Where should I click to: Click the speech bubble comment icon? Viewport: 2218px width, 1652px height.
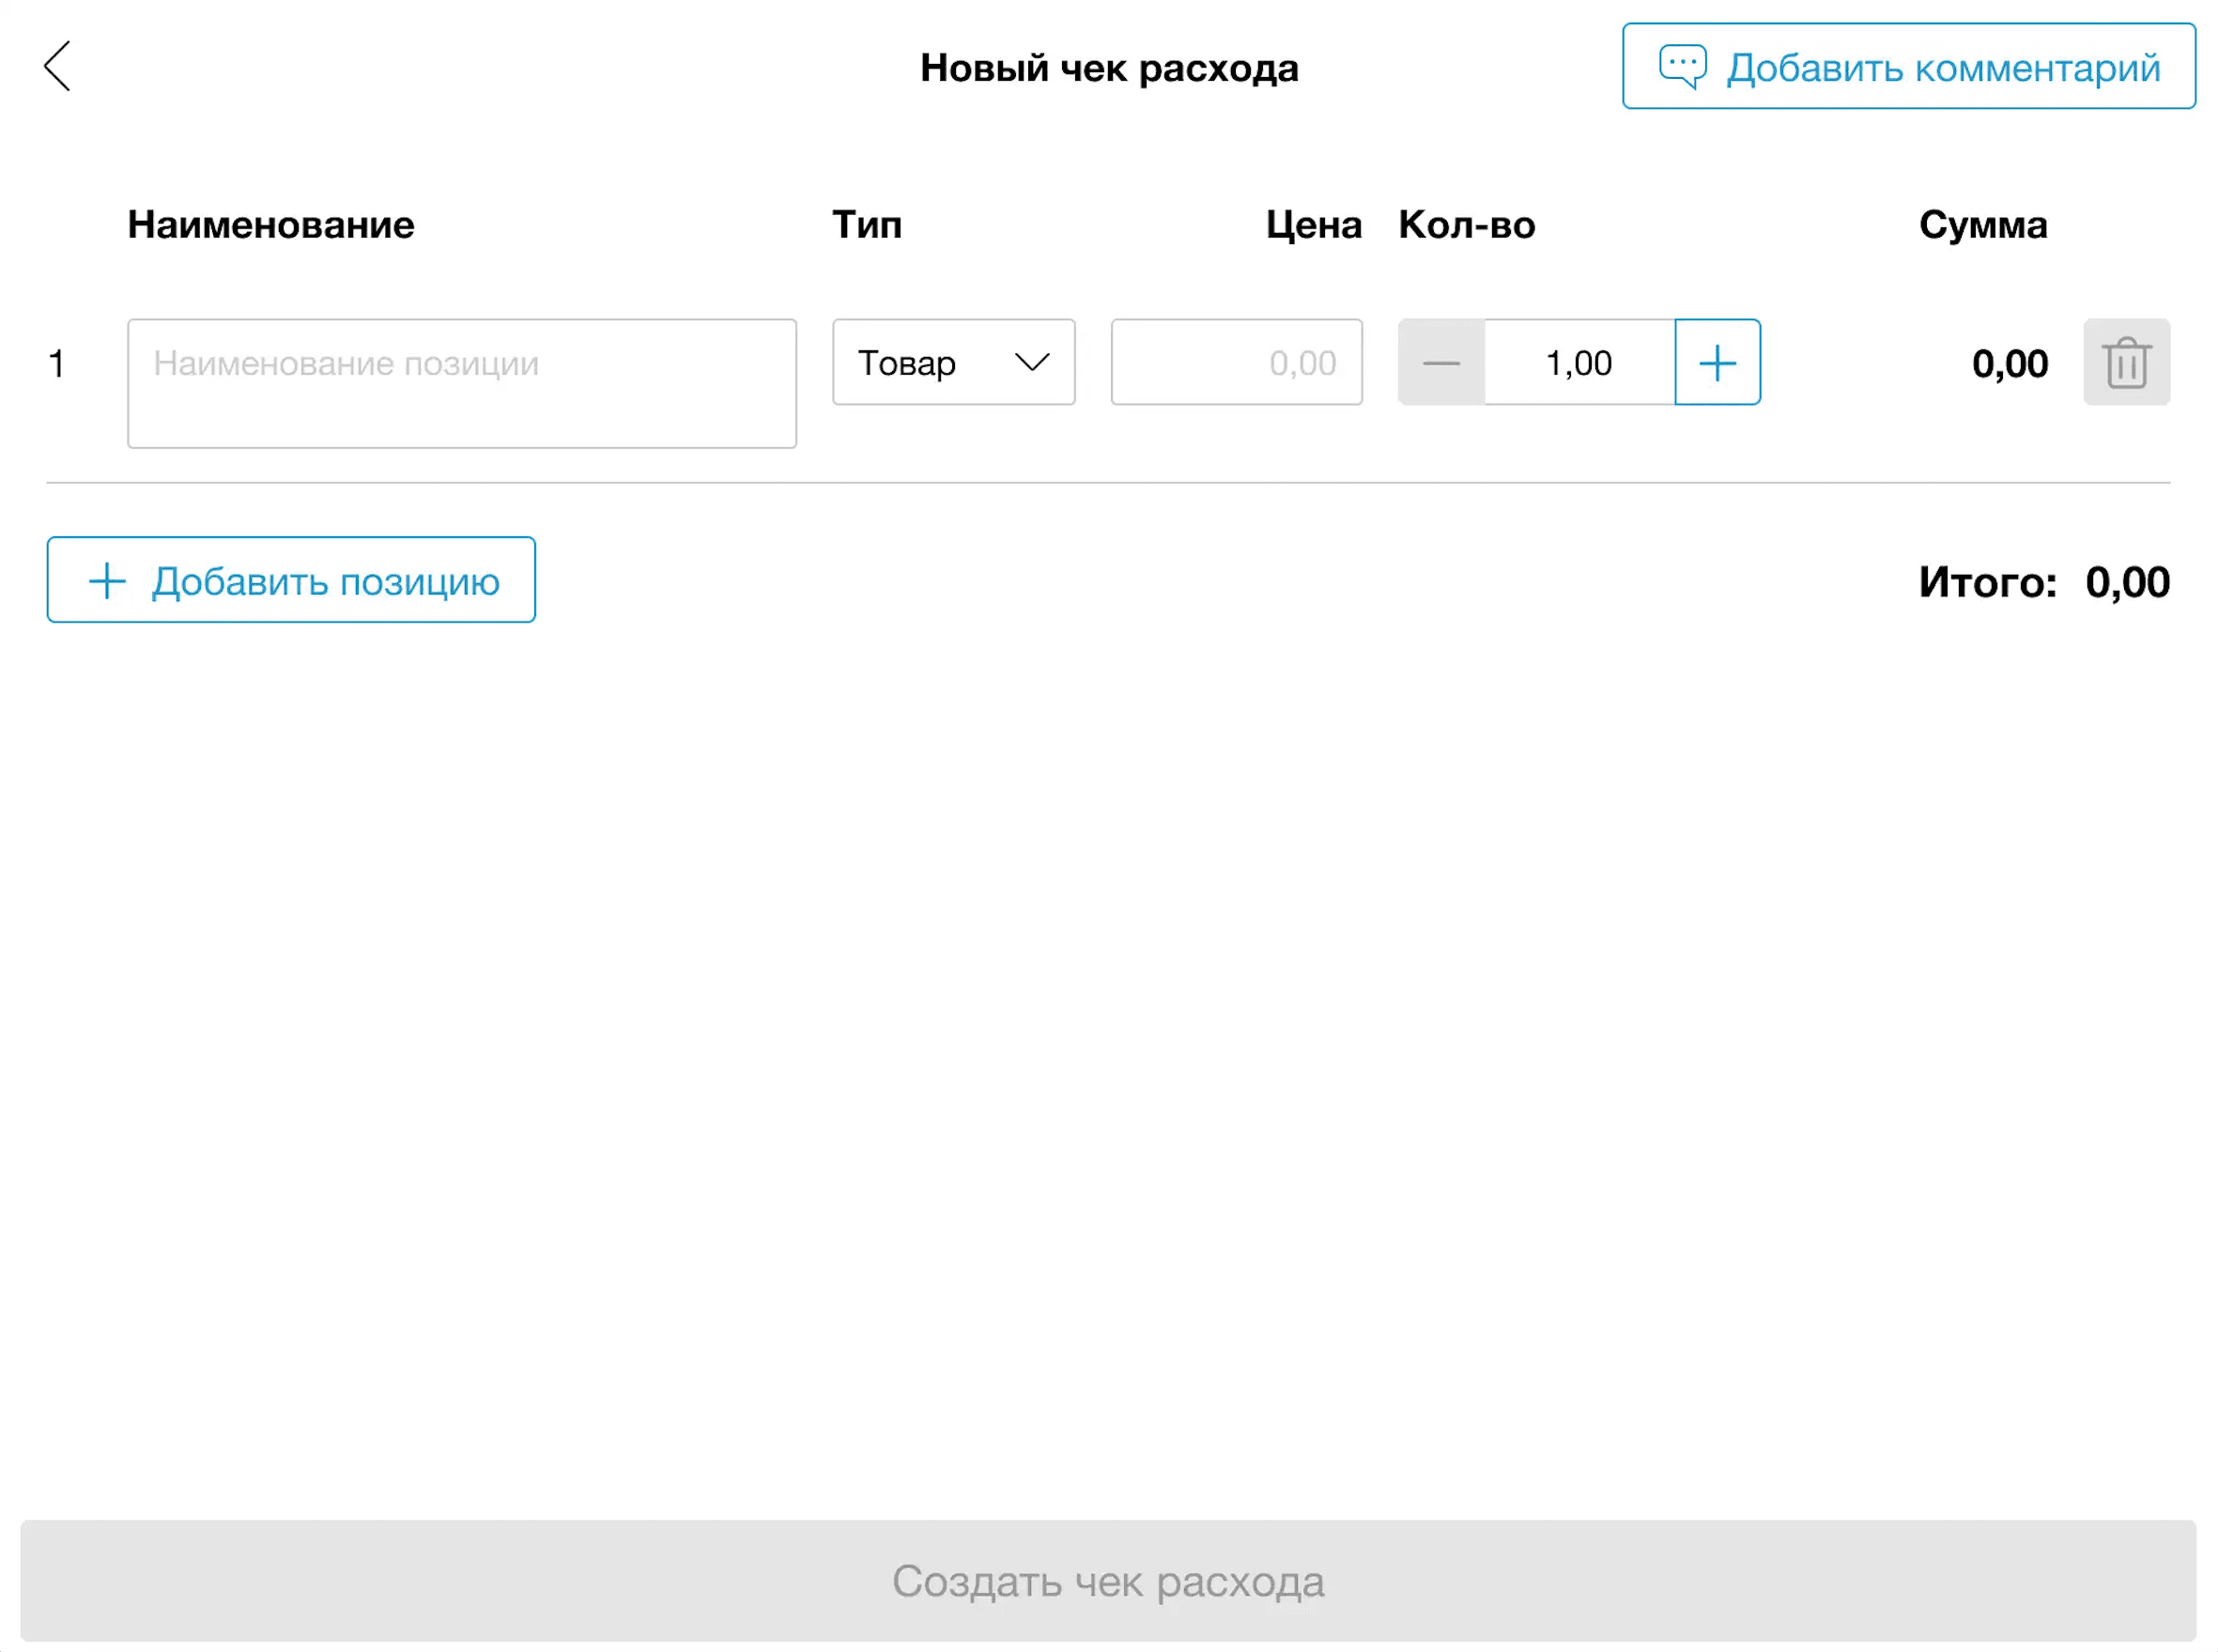pos(1683,66)
